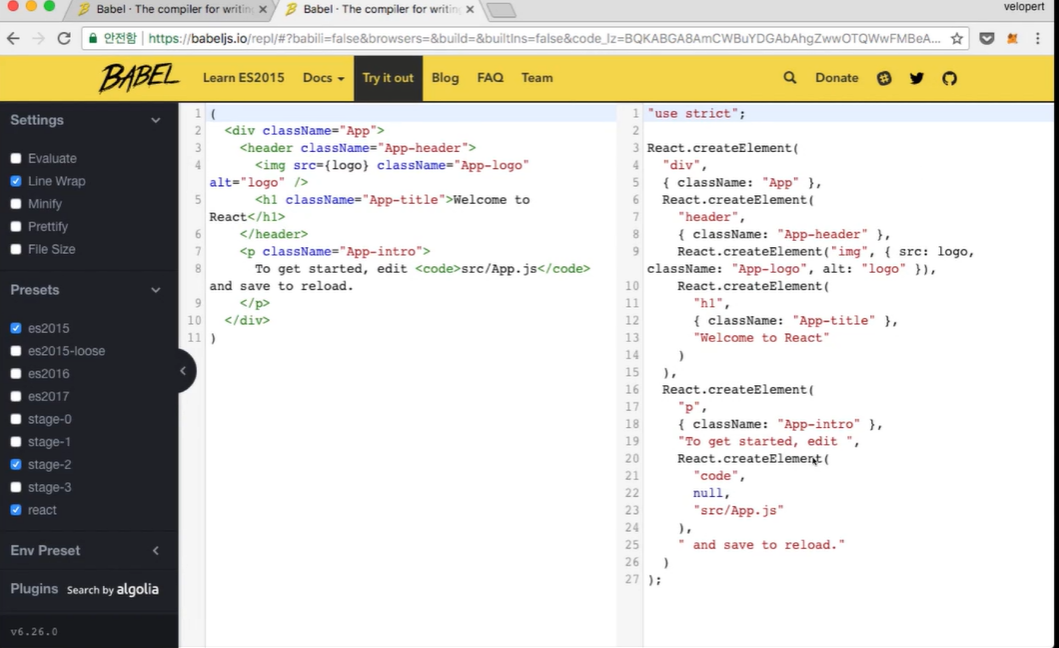Check the stage-1 preset
This screenshot has height=648, width=1059.
pos(16,442)
